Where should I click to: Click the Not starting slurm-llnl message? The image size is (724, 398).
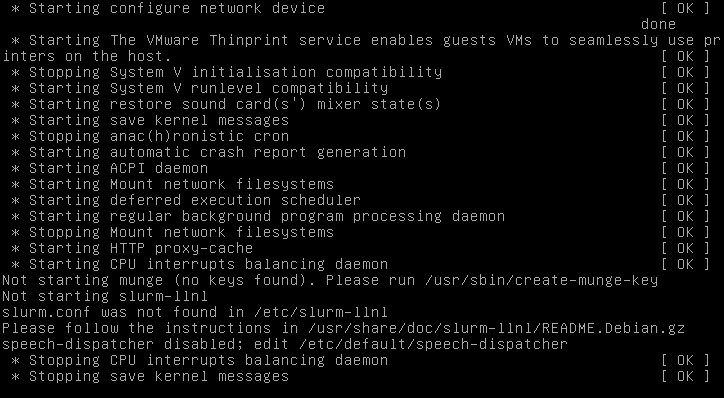(105, 296)
